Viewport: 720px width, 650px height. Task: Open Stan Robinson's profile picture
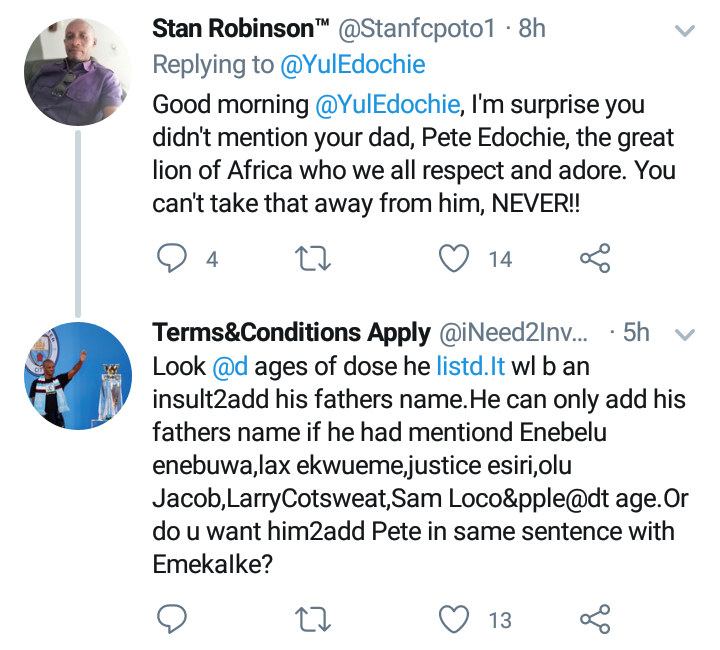click(x=77, y=71)
